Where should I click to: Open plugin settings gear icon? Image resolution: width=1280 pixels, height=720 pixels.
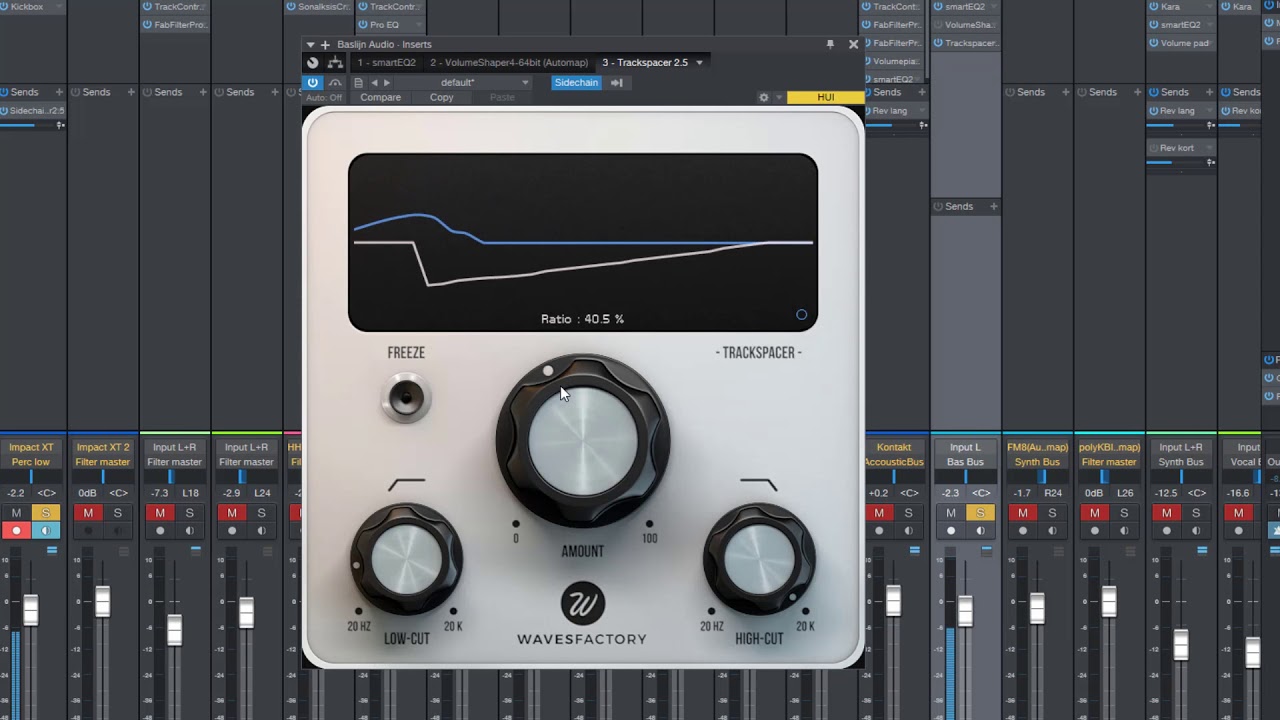(x=764, y=98)
